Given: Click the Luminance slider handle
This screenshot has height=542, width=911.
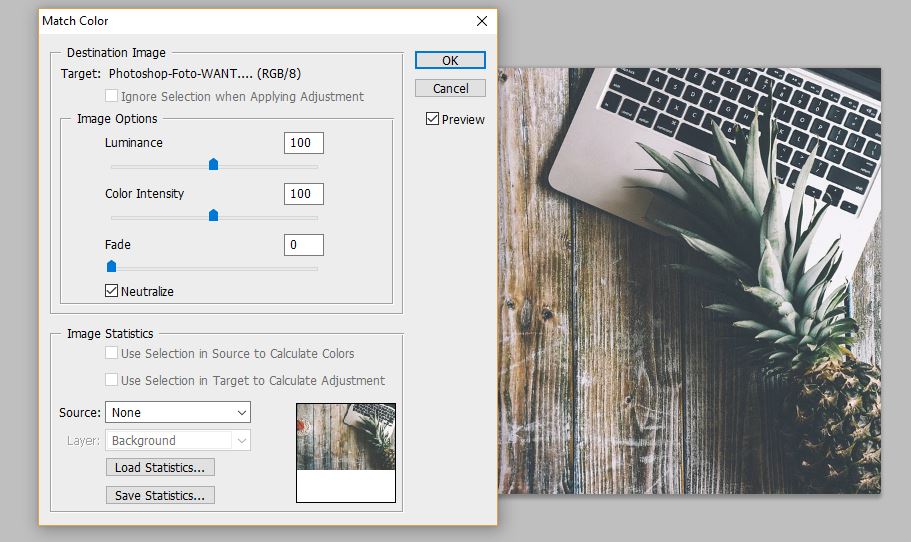Looking at the screenshot, I should (x=213, y=165).
